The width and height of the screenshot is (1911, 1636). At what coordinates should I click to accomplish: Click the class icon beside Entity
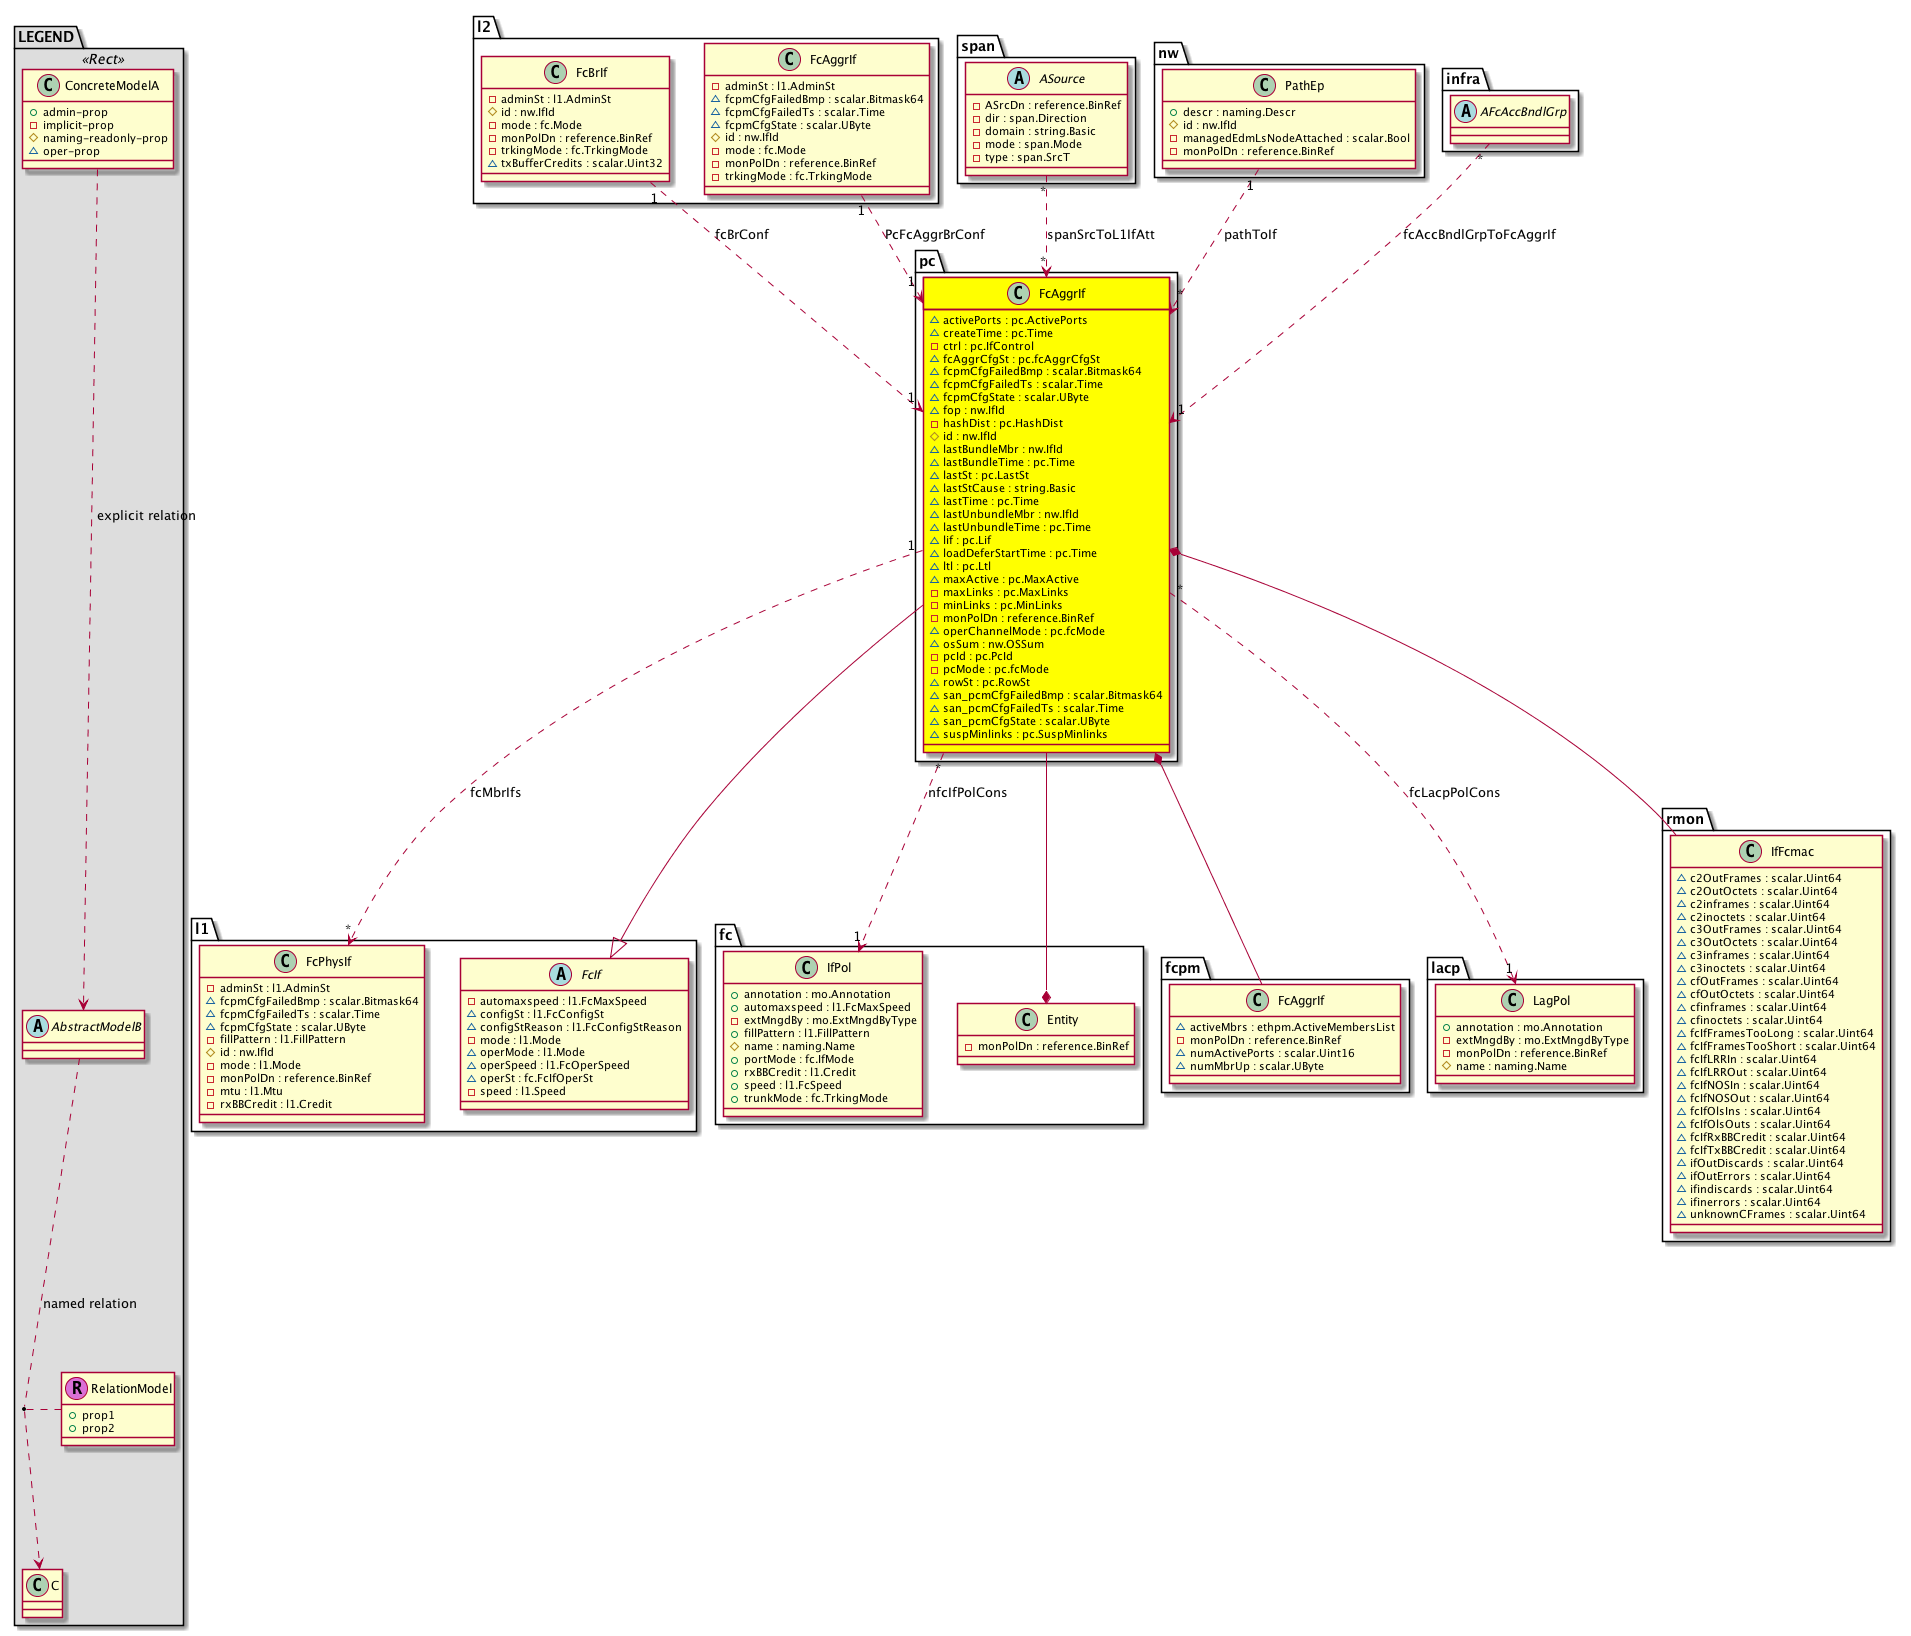click(x=1026, y=1020)
